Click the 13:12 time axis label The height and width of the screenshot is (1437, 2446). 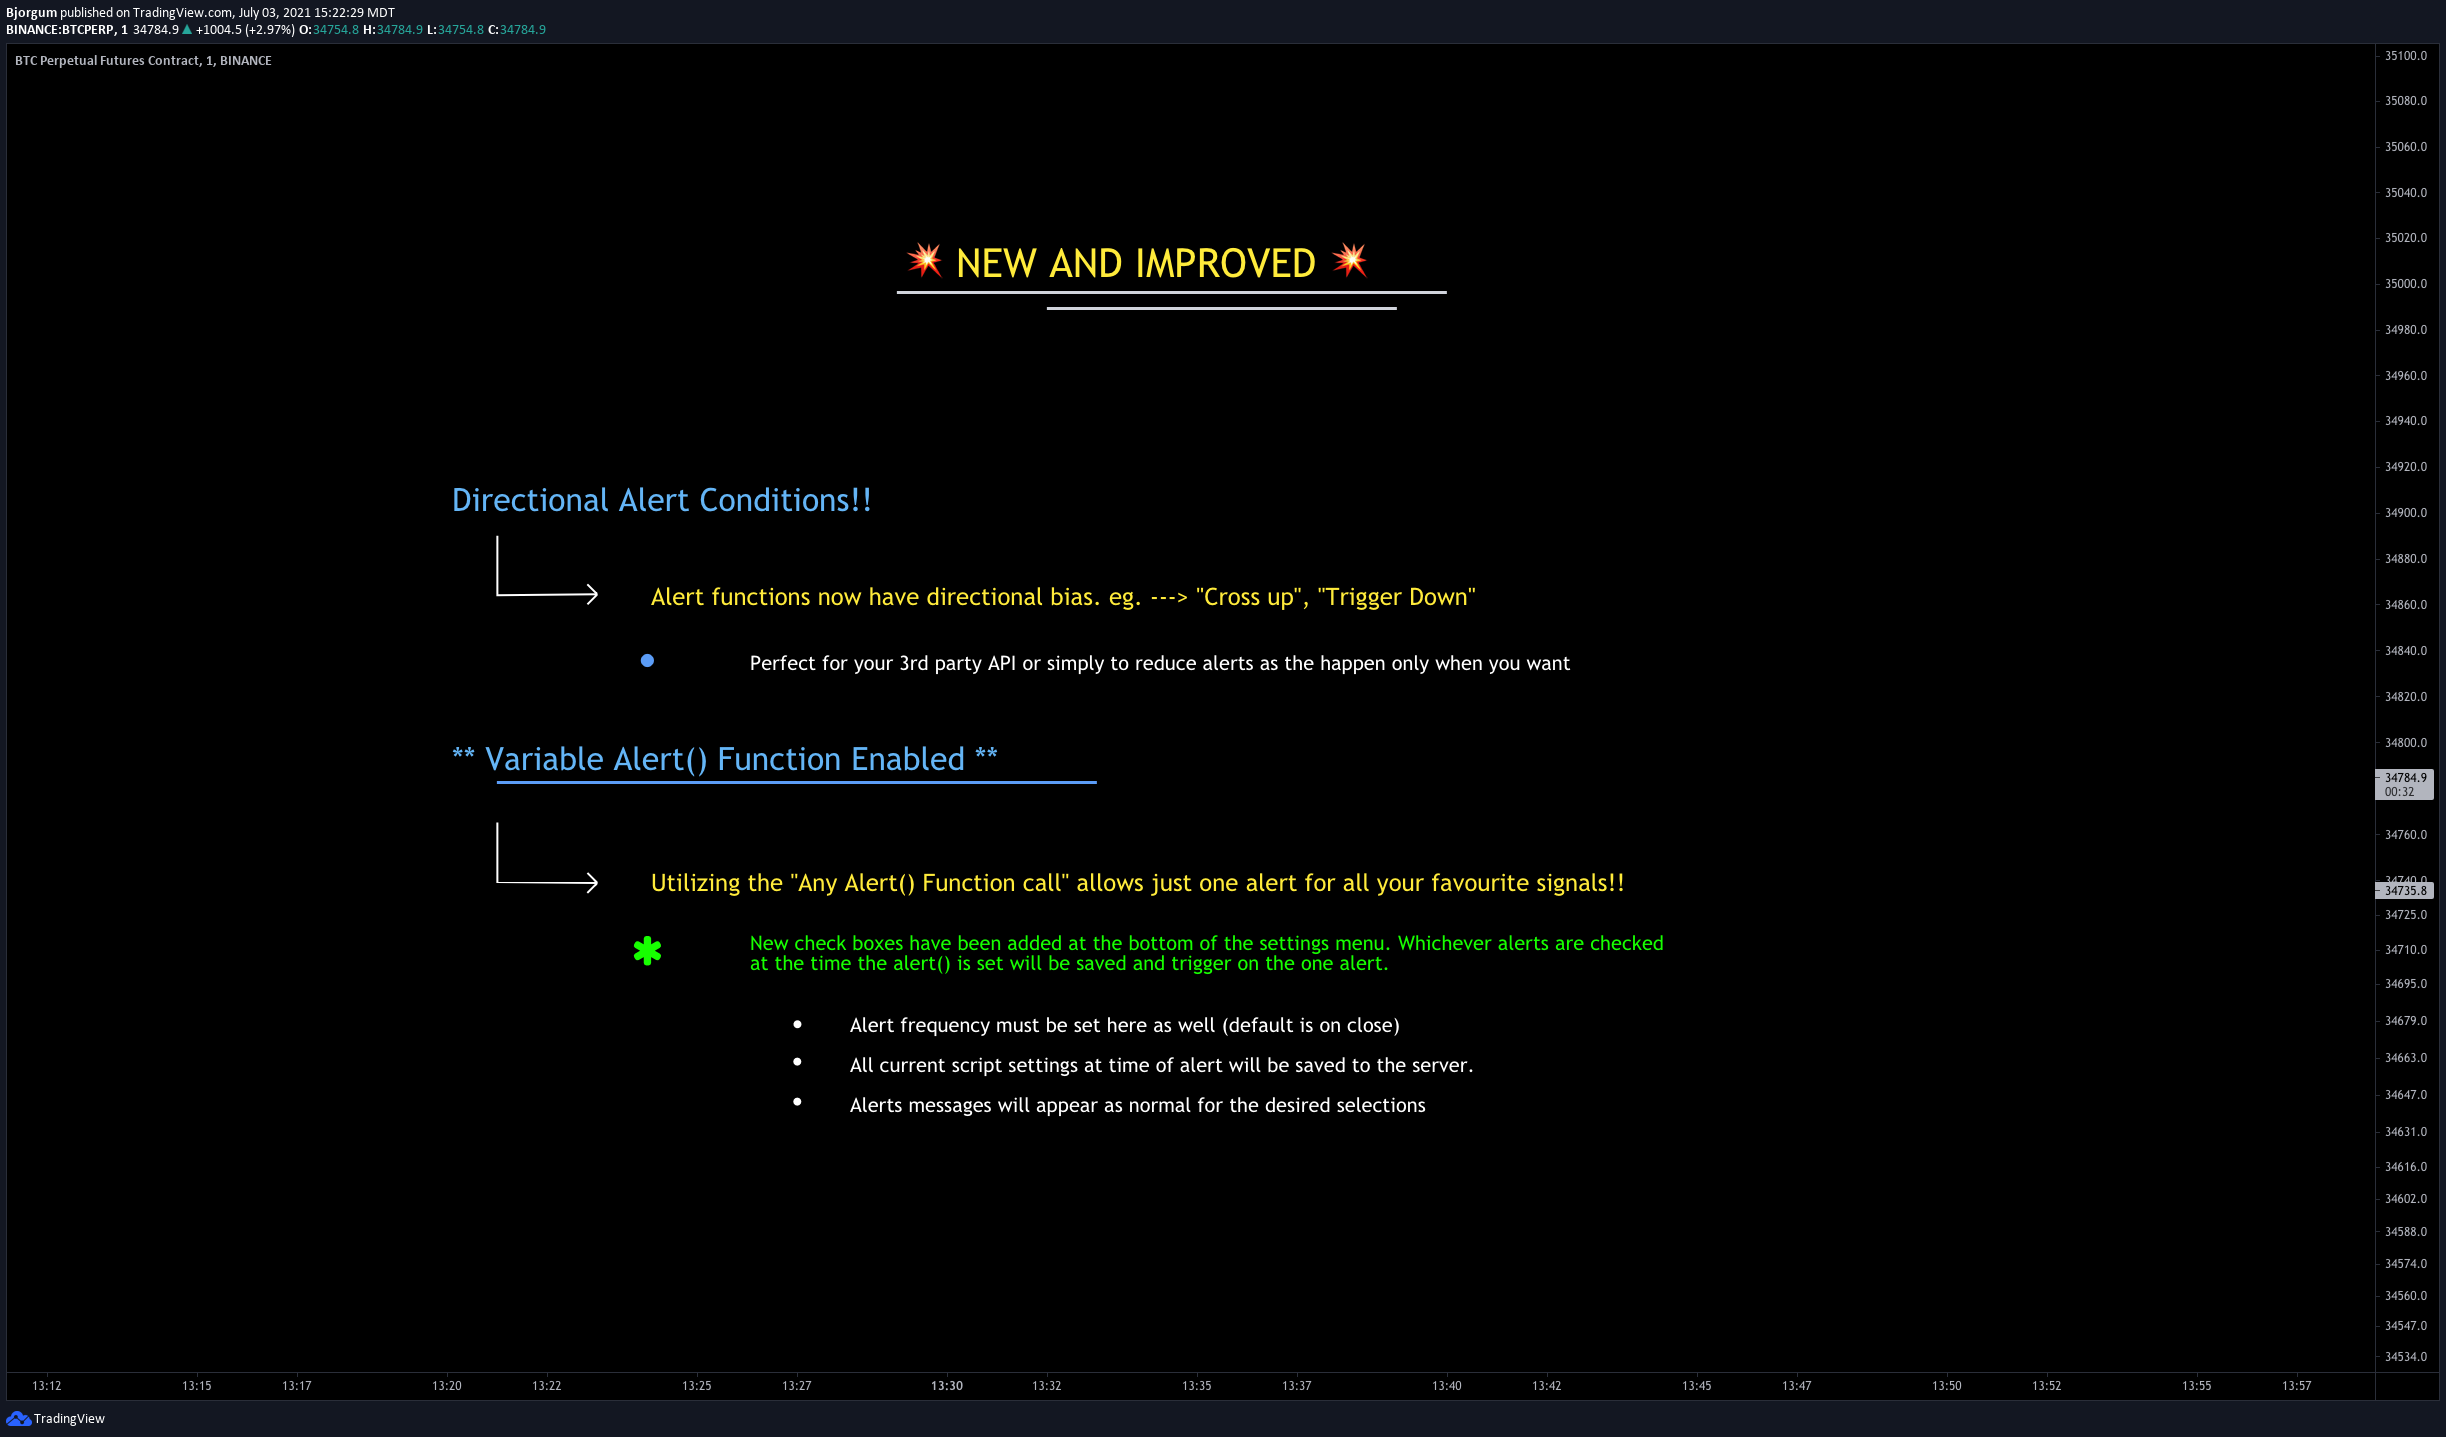[47, 1386]
